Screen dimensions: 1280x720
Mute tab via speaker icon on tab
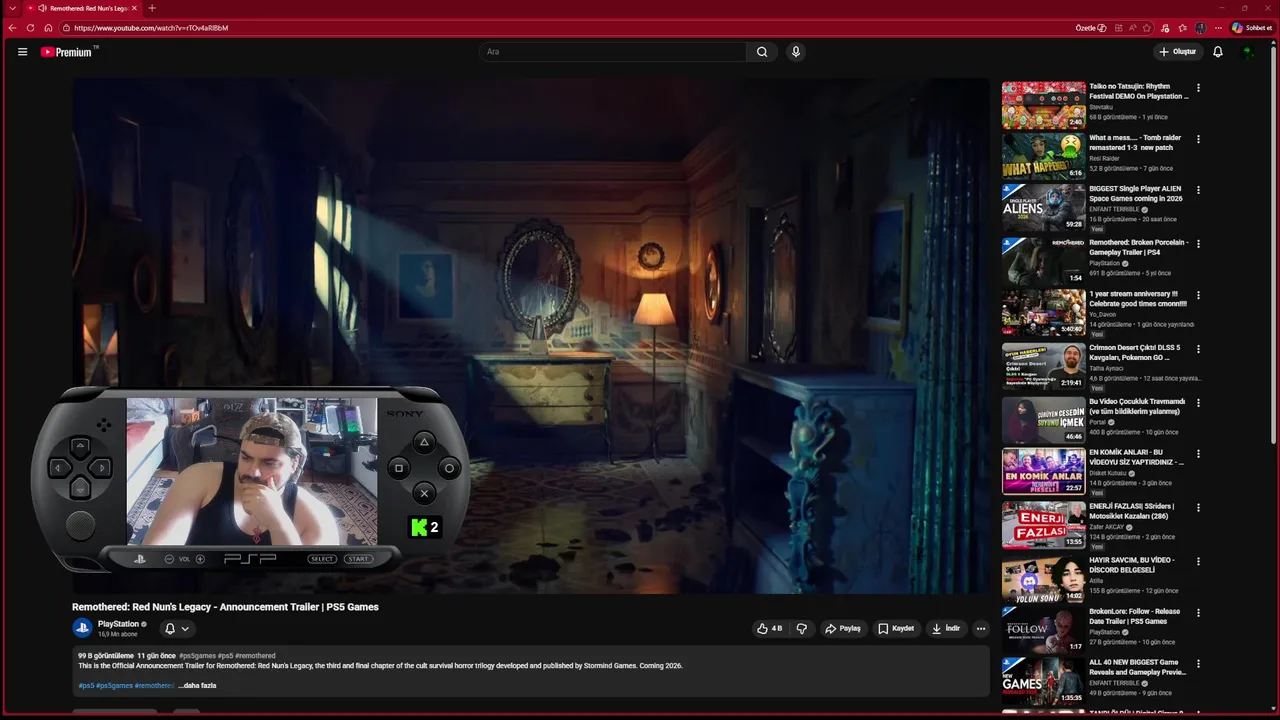[42, 8]
